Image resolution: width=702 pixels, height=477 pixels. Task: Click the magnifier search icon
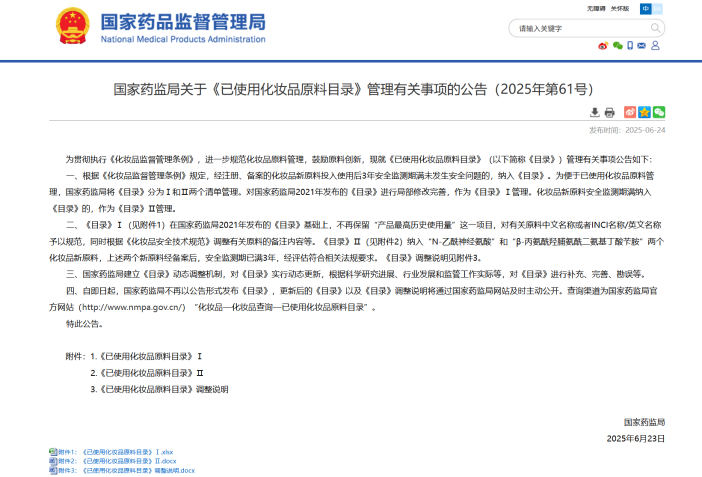click(655, 29)
